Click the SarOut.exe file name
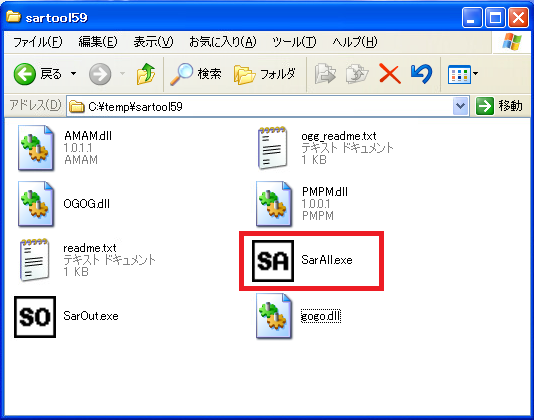The width and height of the screenshot is (534, 420). tap(91, 316)
